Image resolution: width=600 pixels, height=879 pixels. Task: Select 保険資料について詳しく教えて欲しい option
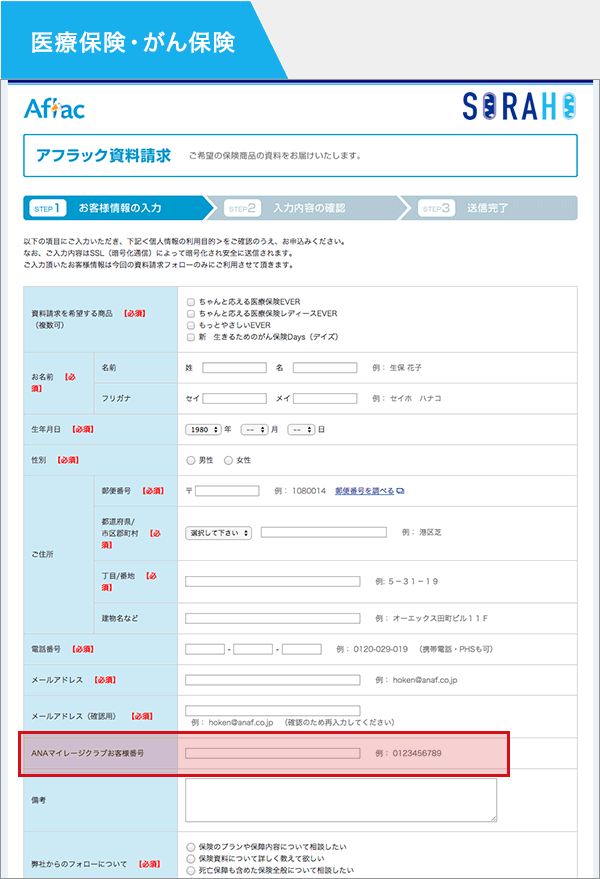[191, 859]
